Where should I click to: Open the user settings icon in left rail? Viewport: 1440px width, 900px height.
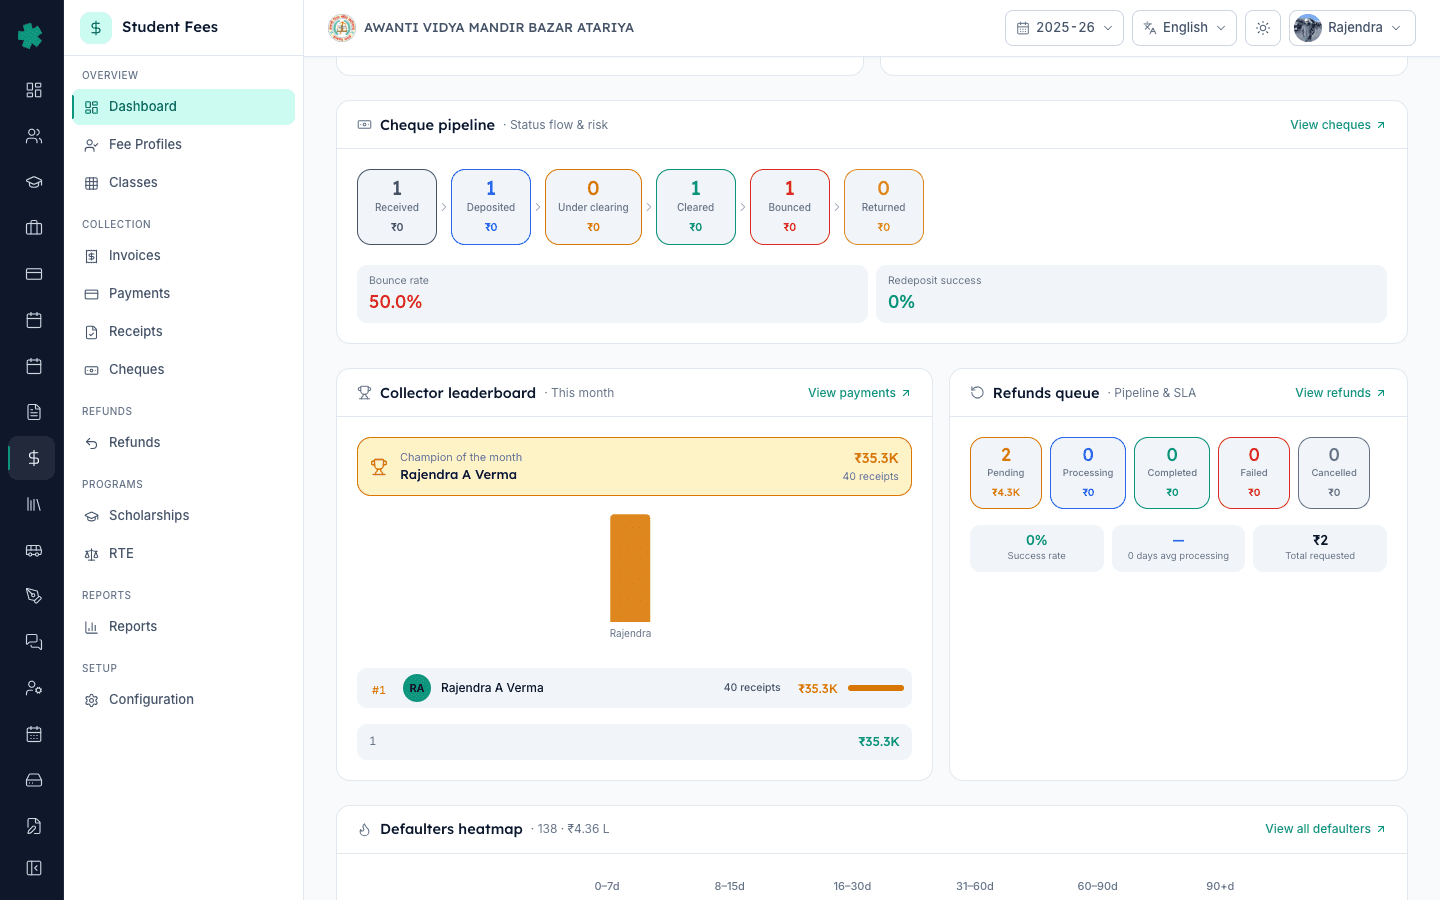(x=34, y=688)
